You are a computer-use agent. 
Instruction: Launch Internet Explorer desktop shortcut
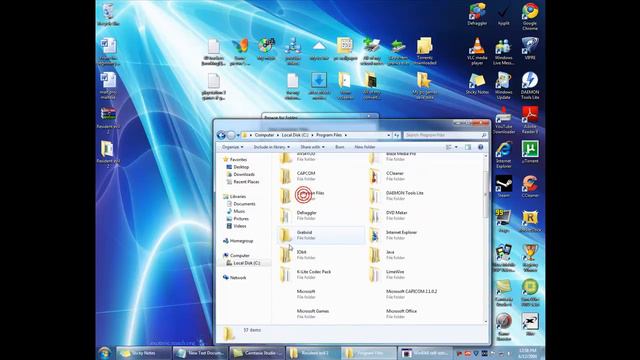coord(504,155)
